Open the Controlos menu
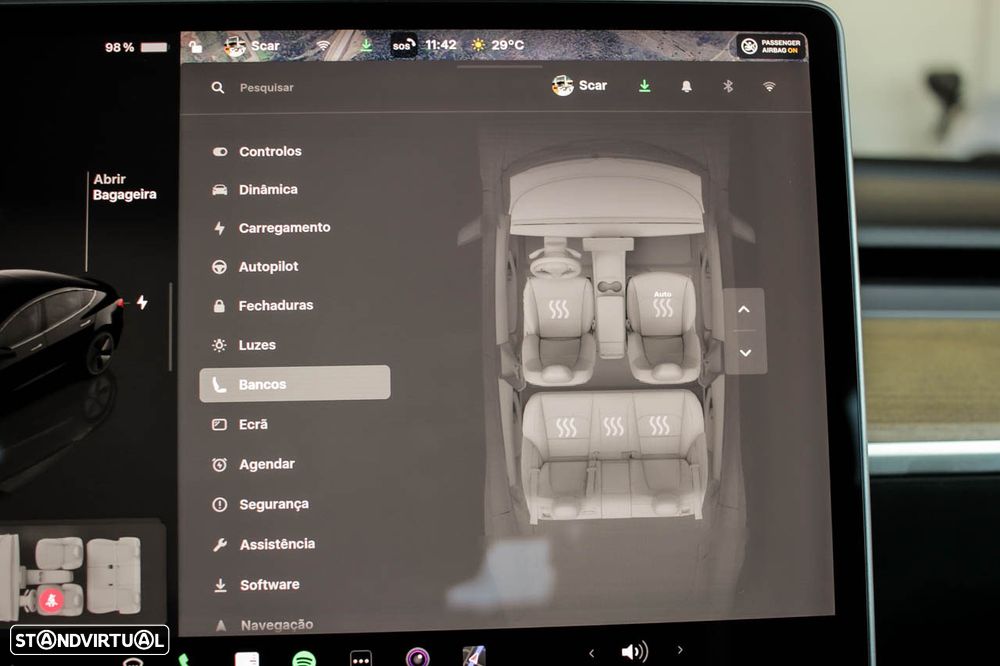 (257, 152)
